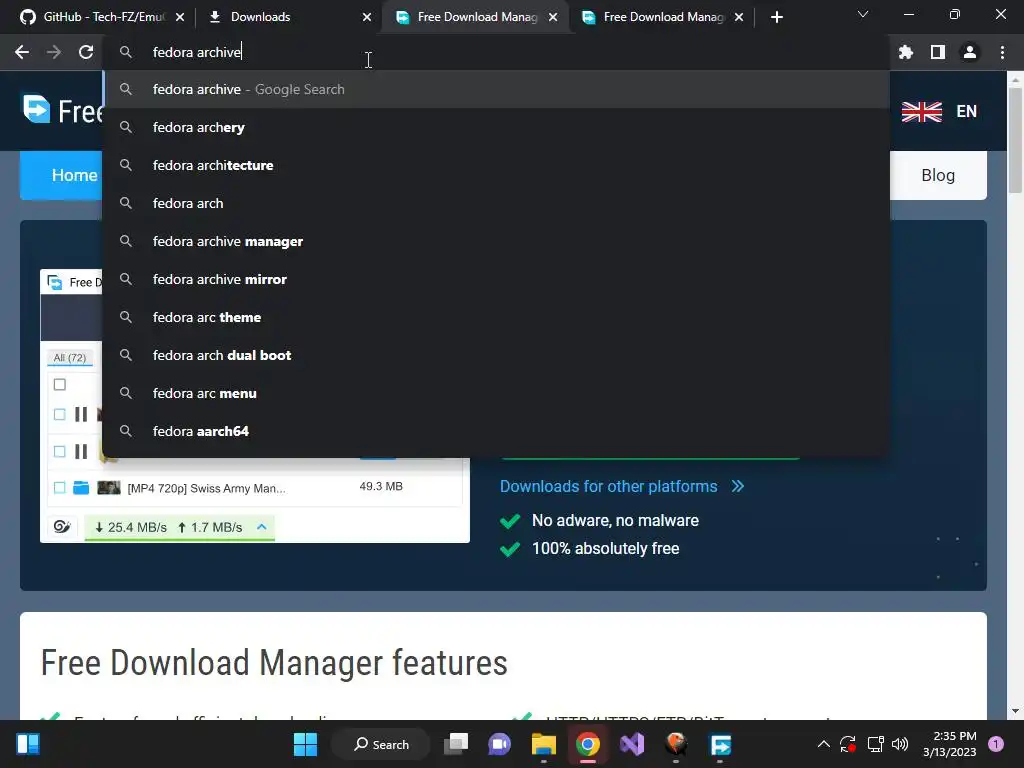The width and height of the screenshot is (1024, 768).
Task: Open the taskbar Search box
Action: click(x=381, y=744)
